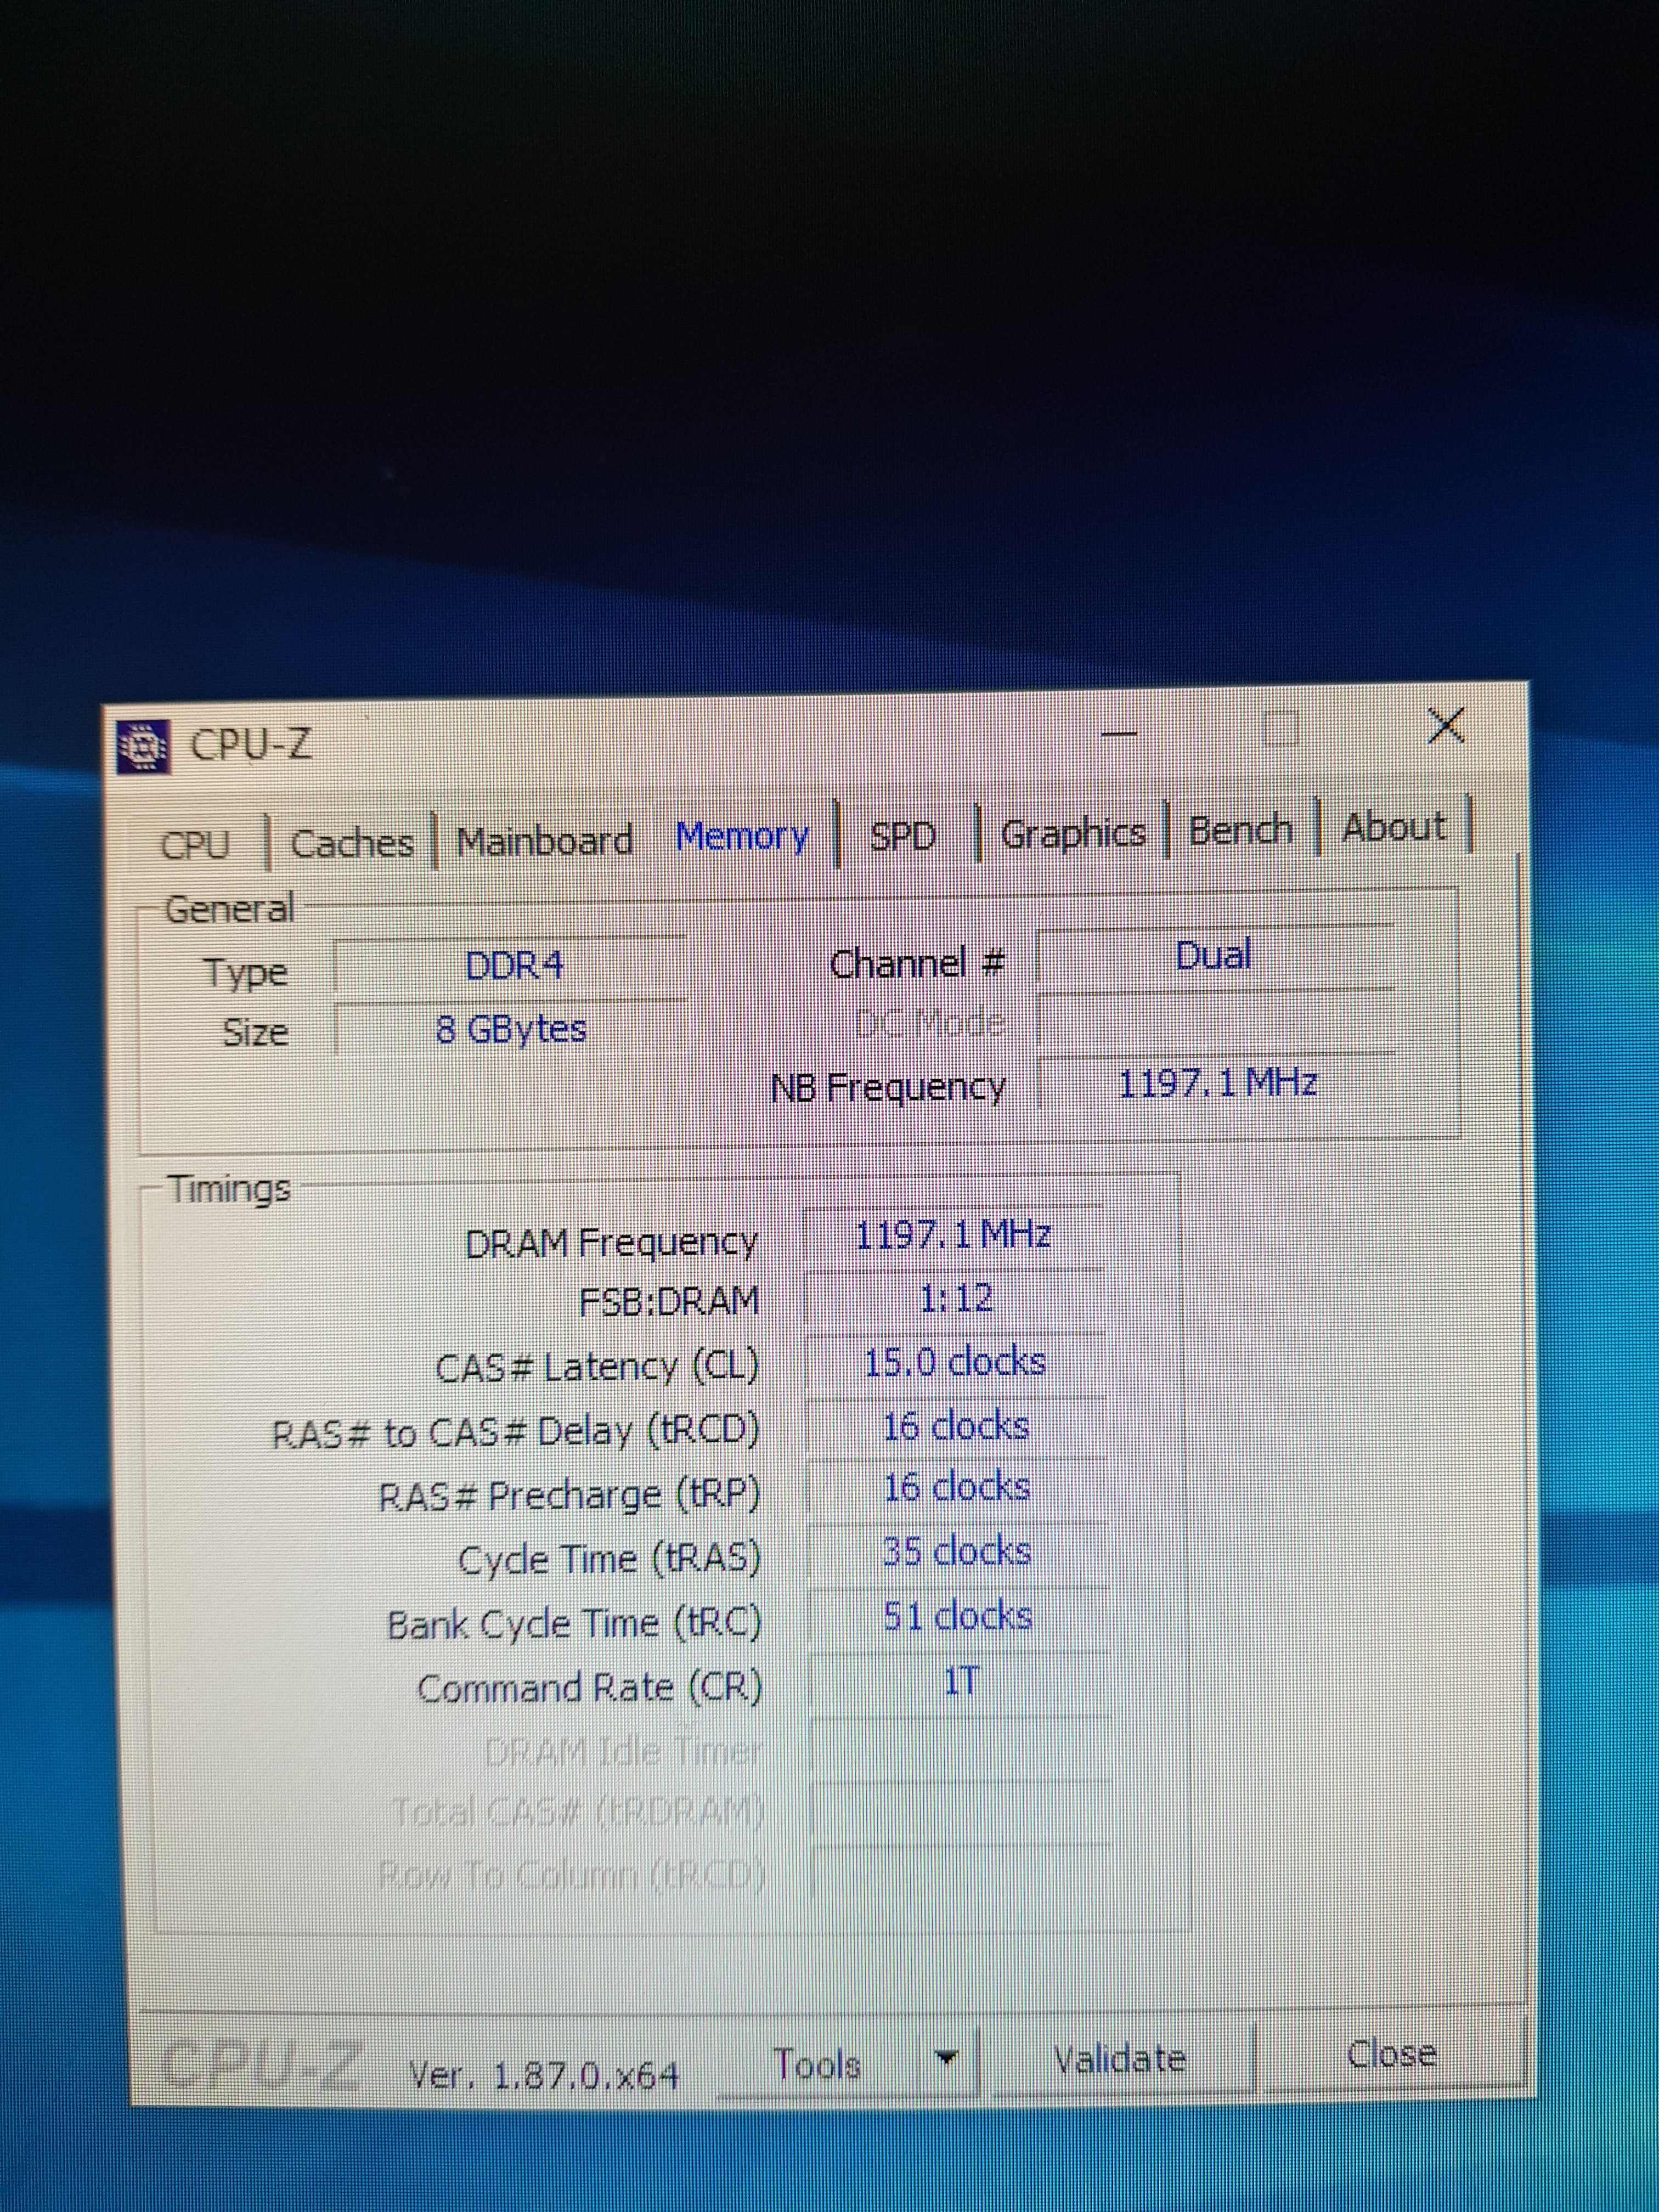Viewport: 1659px width, 2212px height.
Task: Click the Validate button
Action: pos(1119,2059)
